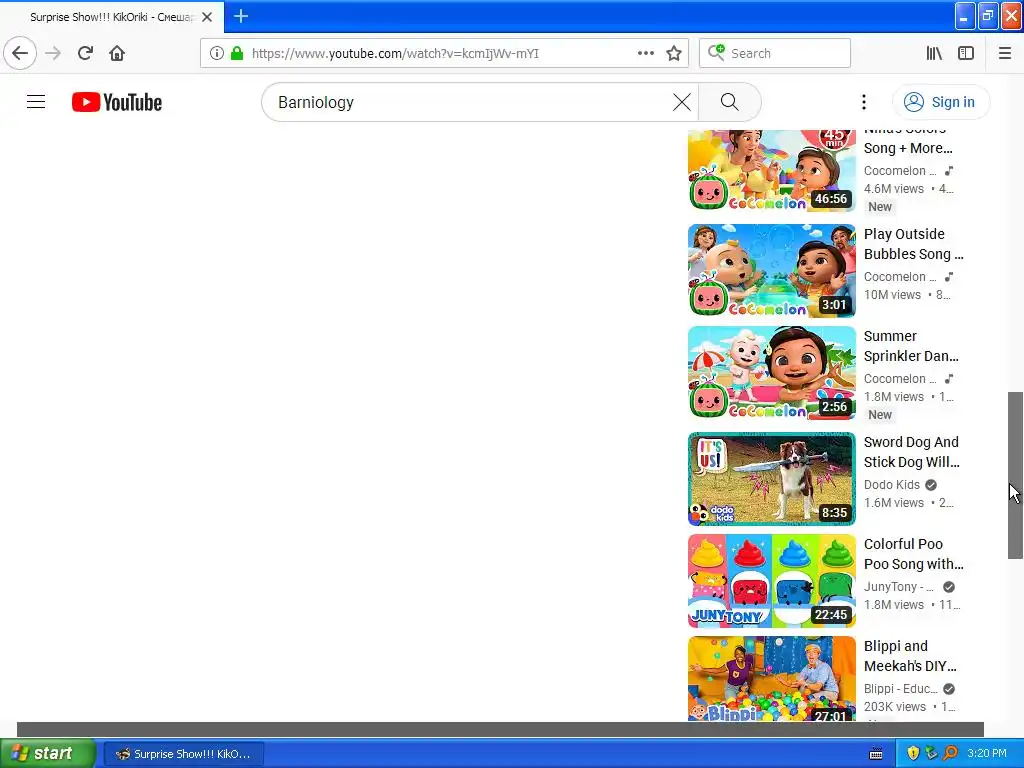Viewport: 1024px width, 768px height.
Task: Open the Windows Start menu
Action: point(47,753)
